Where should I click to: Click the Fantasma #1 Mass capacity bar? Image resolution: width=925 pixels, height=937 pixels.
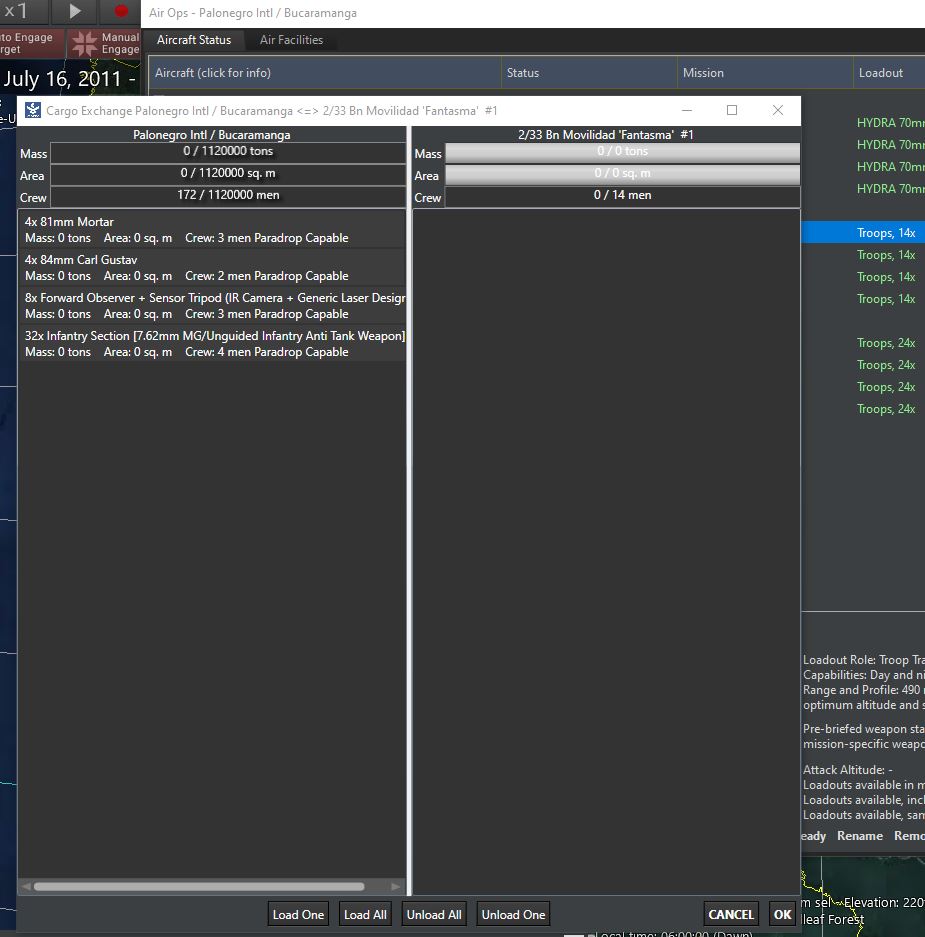click(623, 152)
